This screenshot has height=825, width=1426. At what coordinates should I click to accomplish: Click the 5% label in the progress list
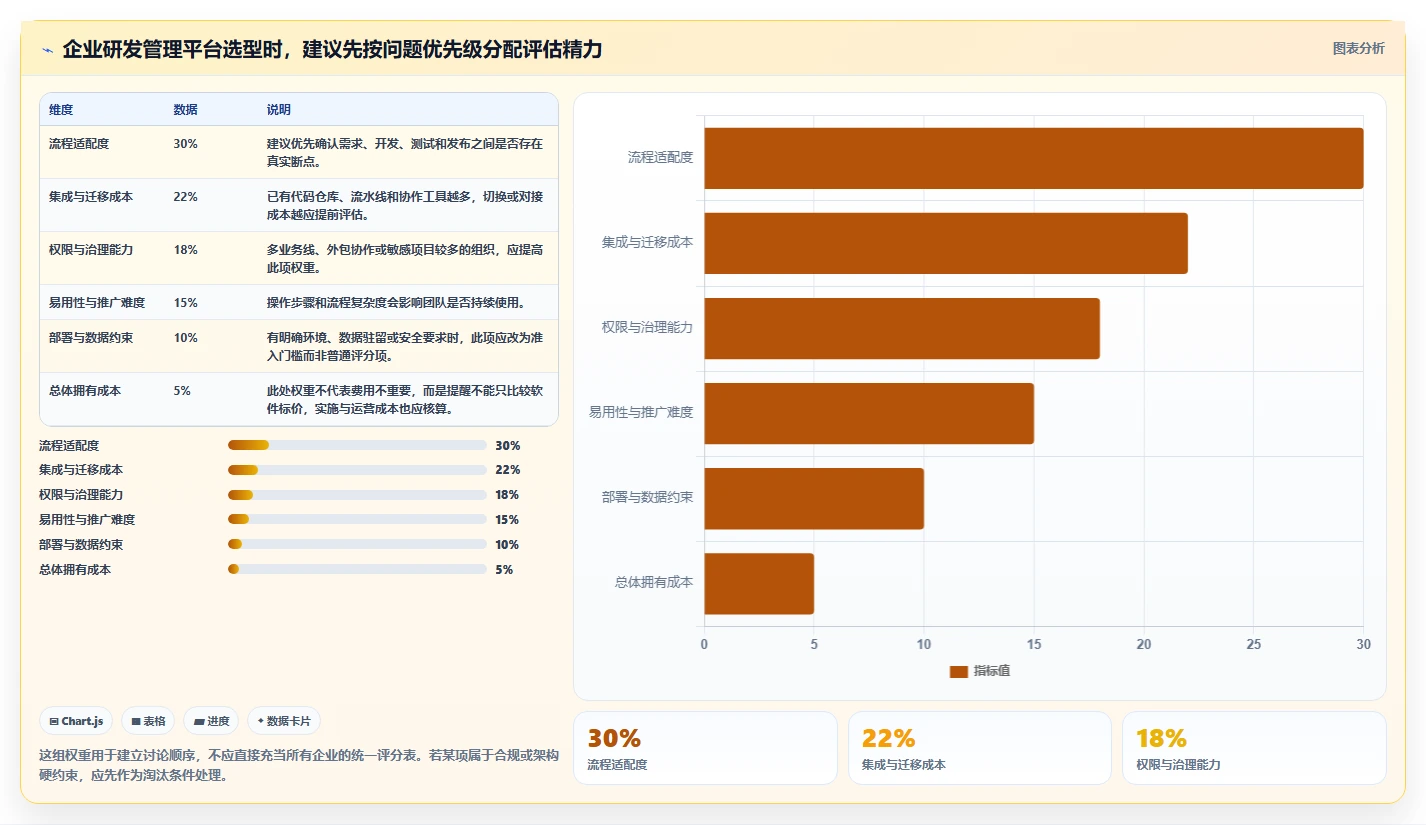point(504,570)
